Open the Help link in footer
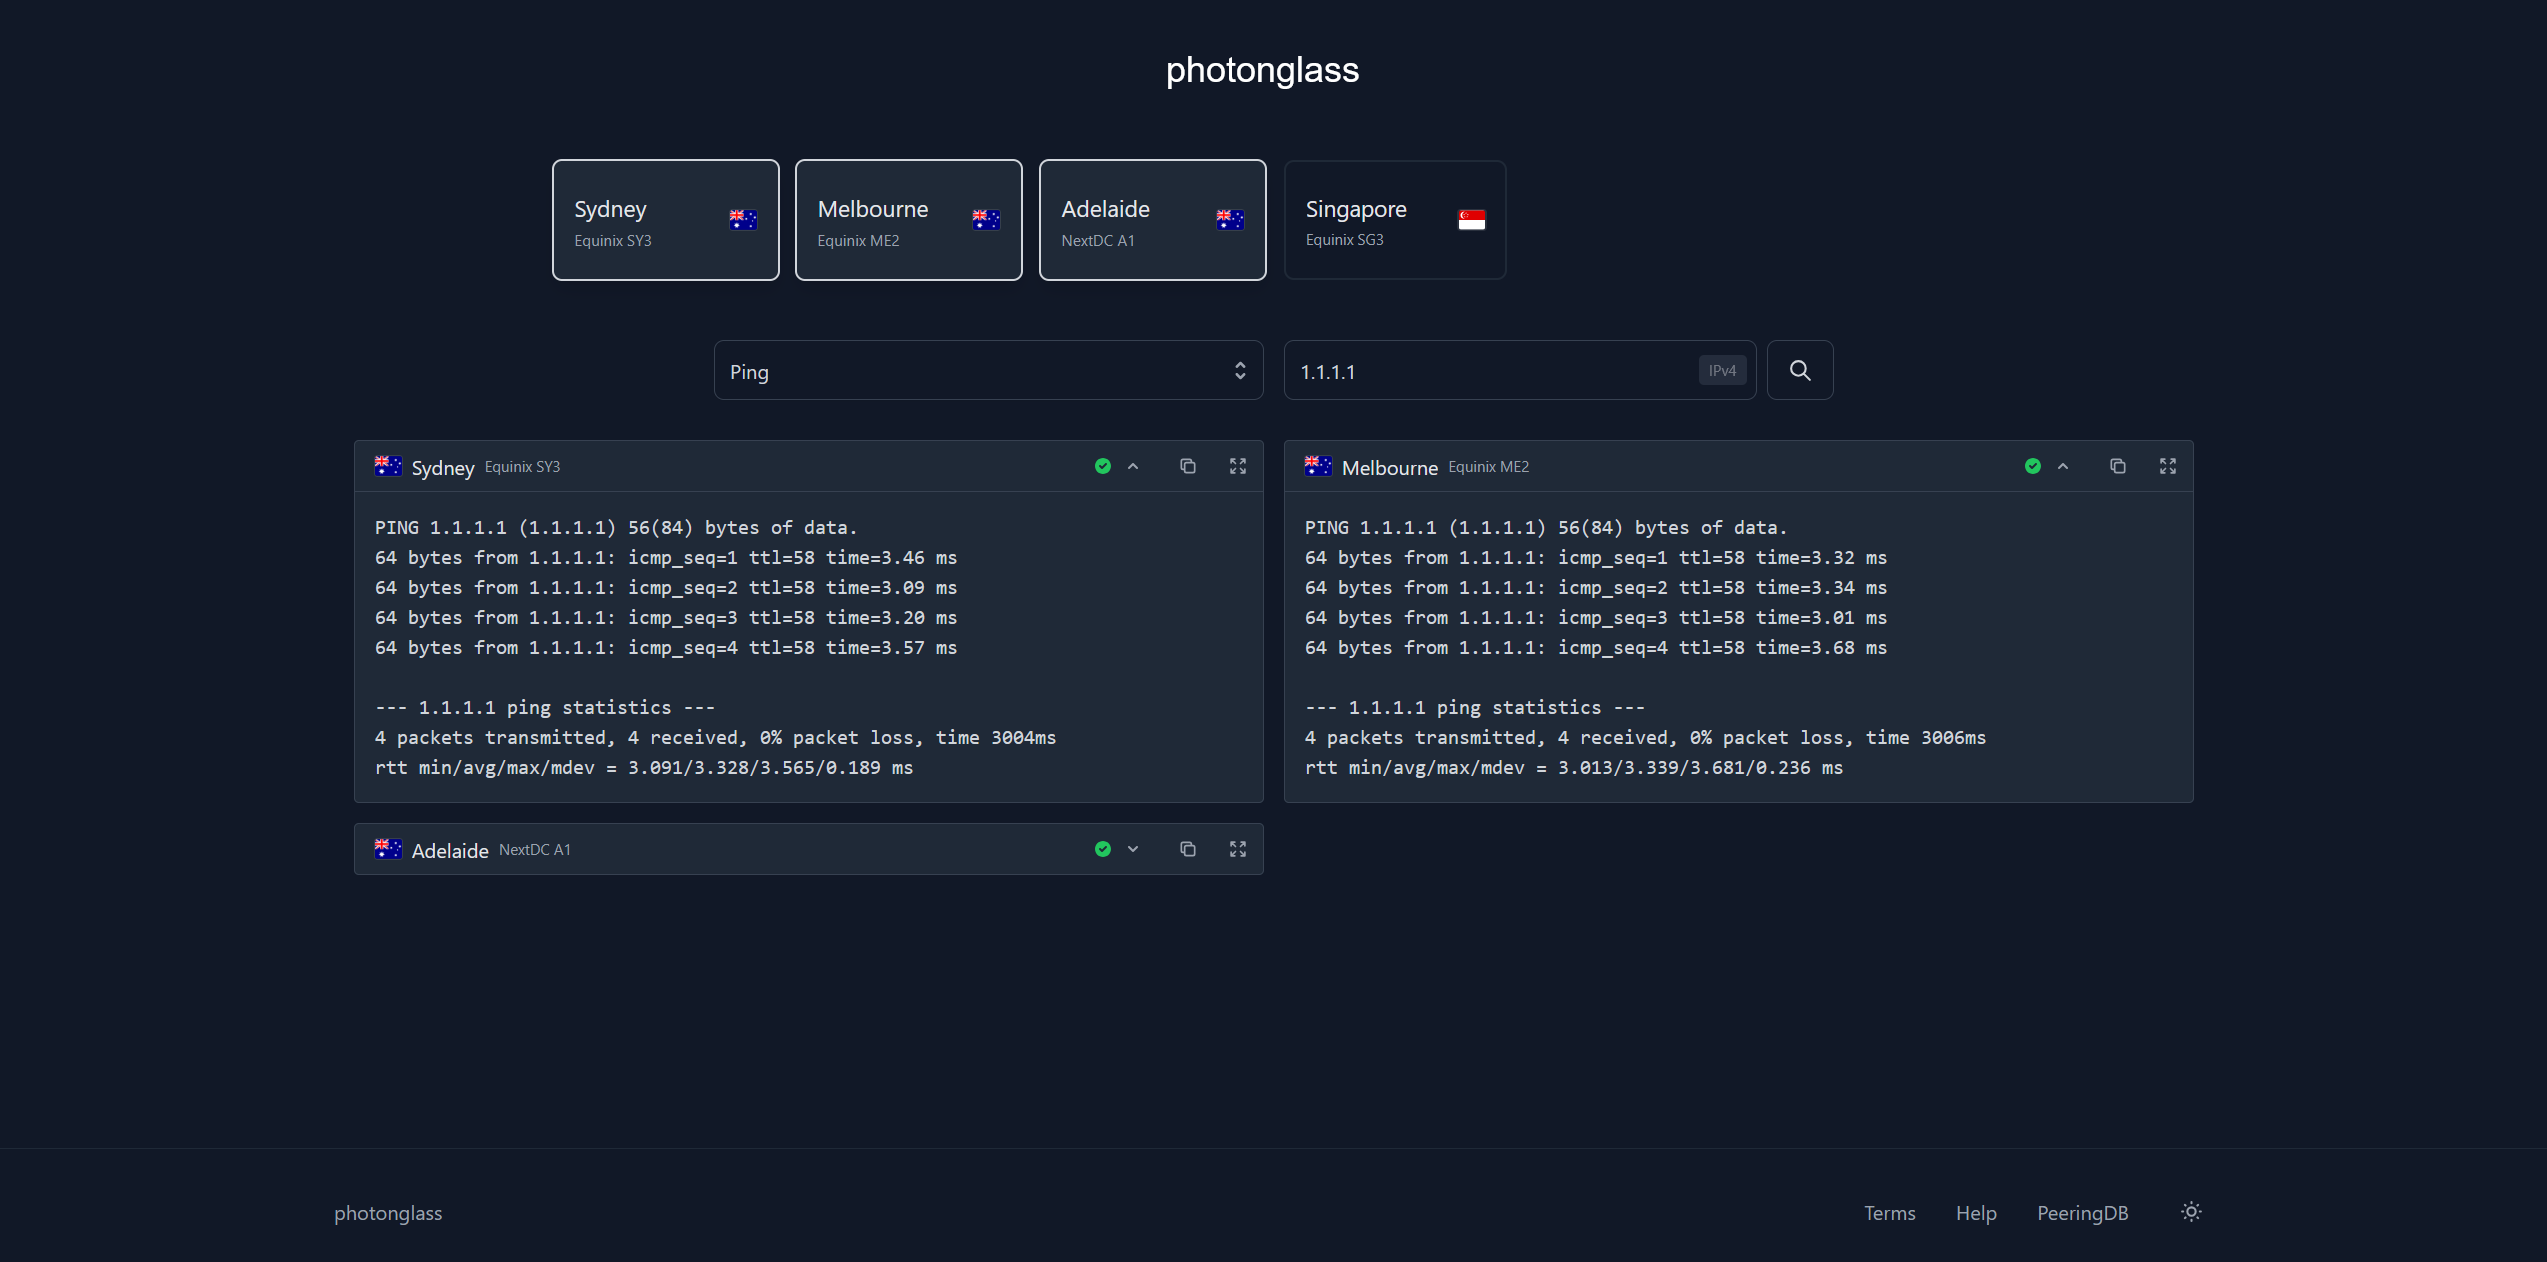The image size is (2547, 1262). [1976, 1213]
